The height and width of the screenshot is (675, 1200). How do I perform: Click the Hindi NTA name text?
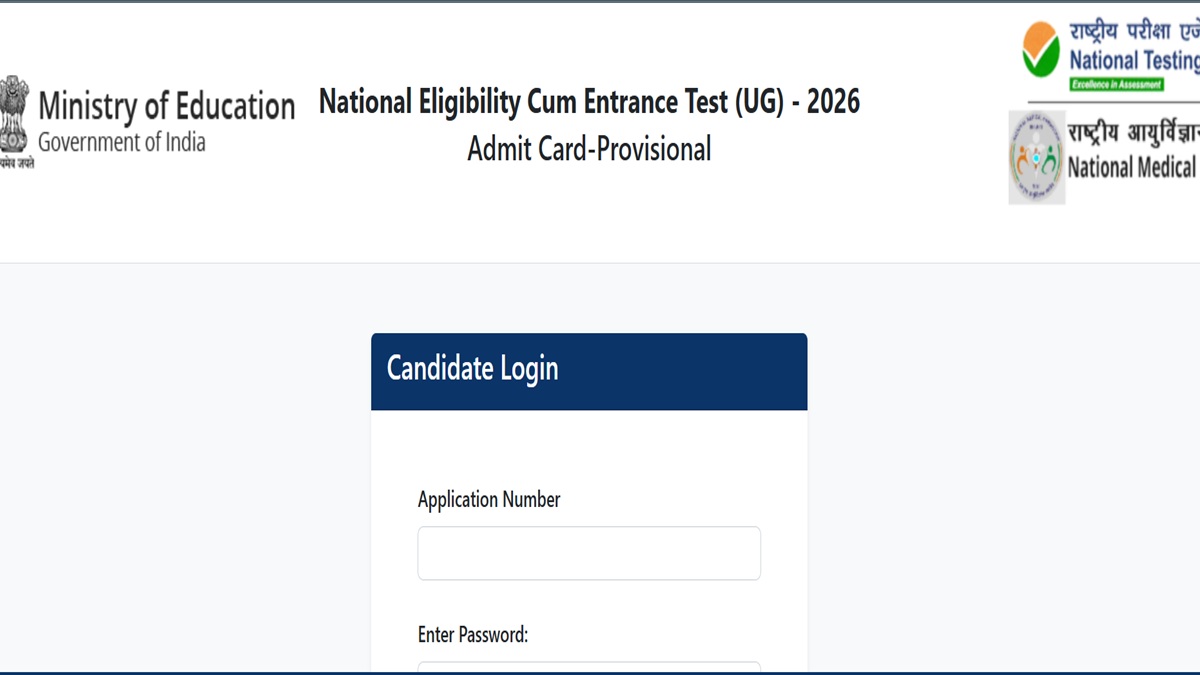1133,30
